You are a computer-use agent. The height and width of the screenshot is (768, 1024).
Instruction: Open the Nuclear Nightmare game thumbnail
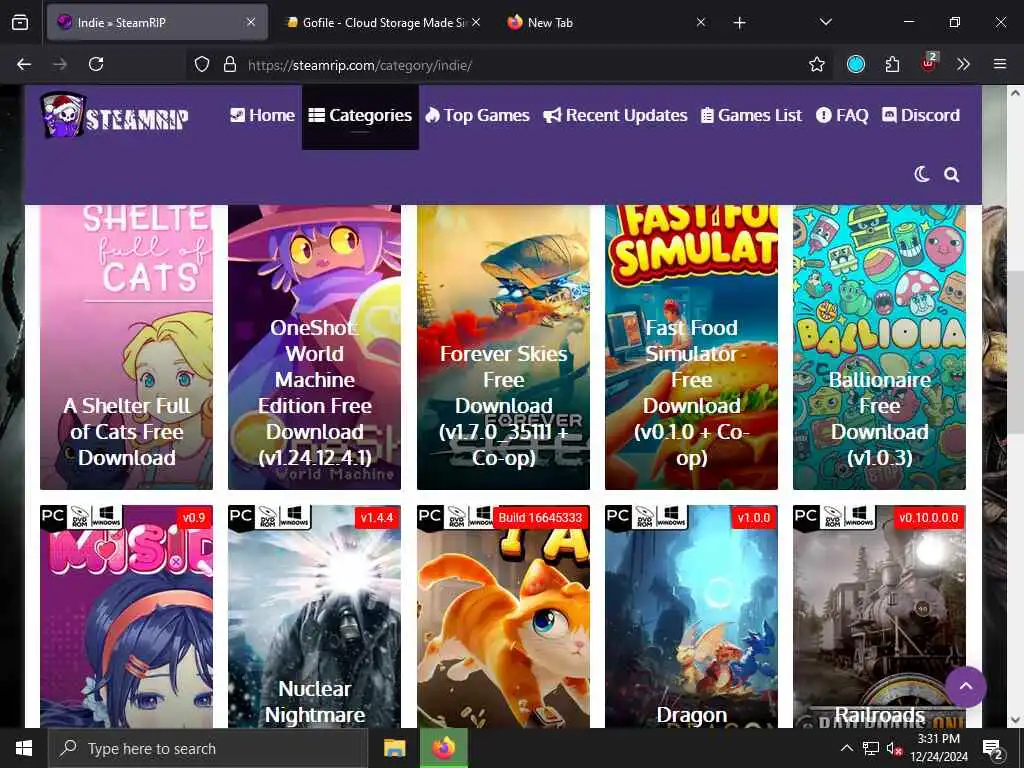tap(314, 616)
